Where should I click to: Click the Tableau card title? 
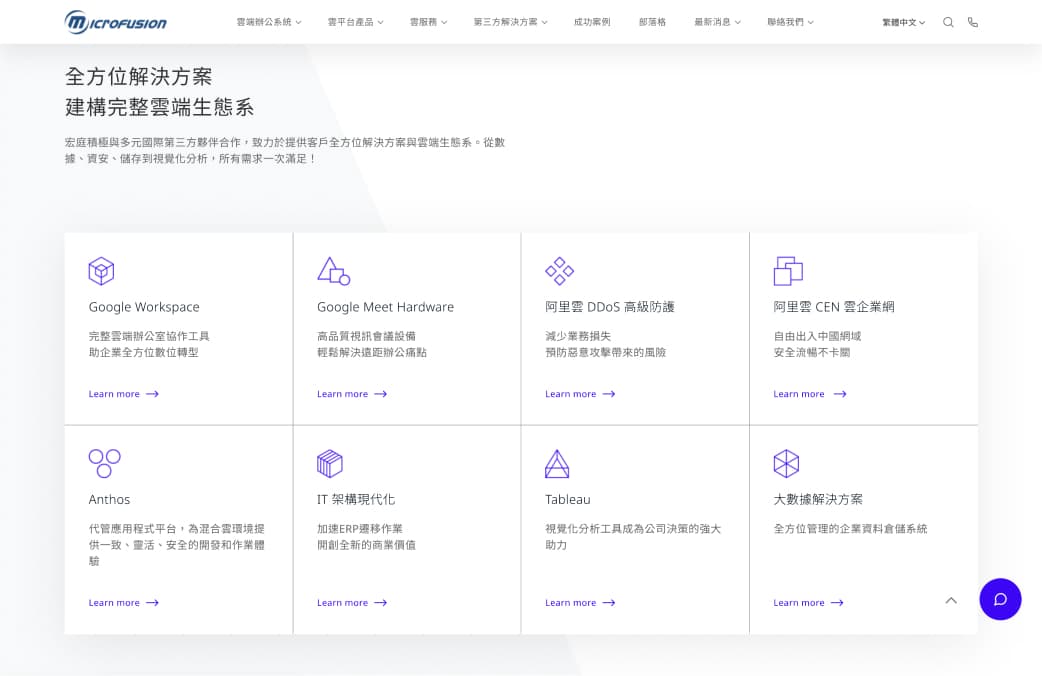point(568,500)
